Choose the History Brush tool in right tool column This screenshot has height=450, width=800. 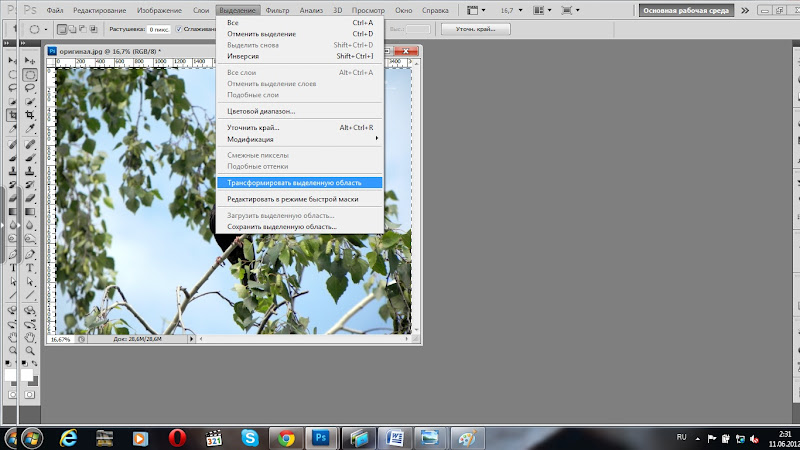pos(30,185)
